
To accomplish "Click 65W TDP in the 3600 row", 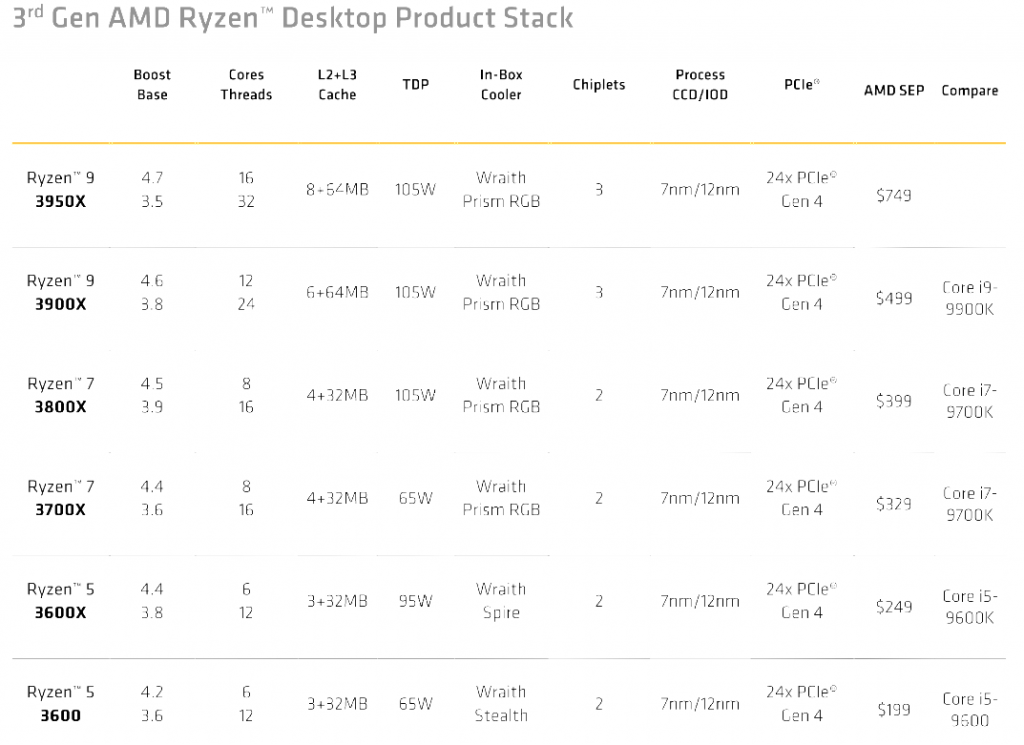I will [x=415, y=704].
